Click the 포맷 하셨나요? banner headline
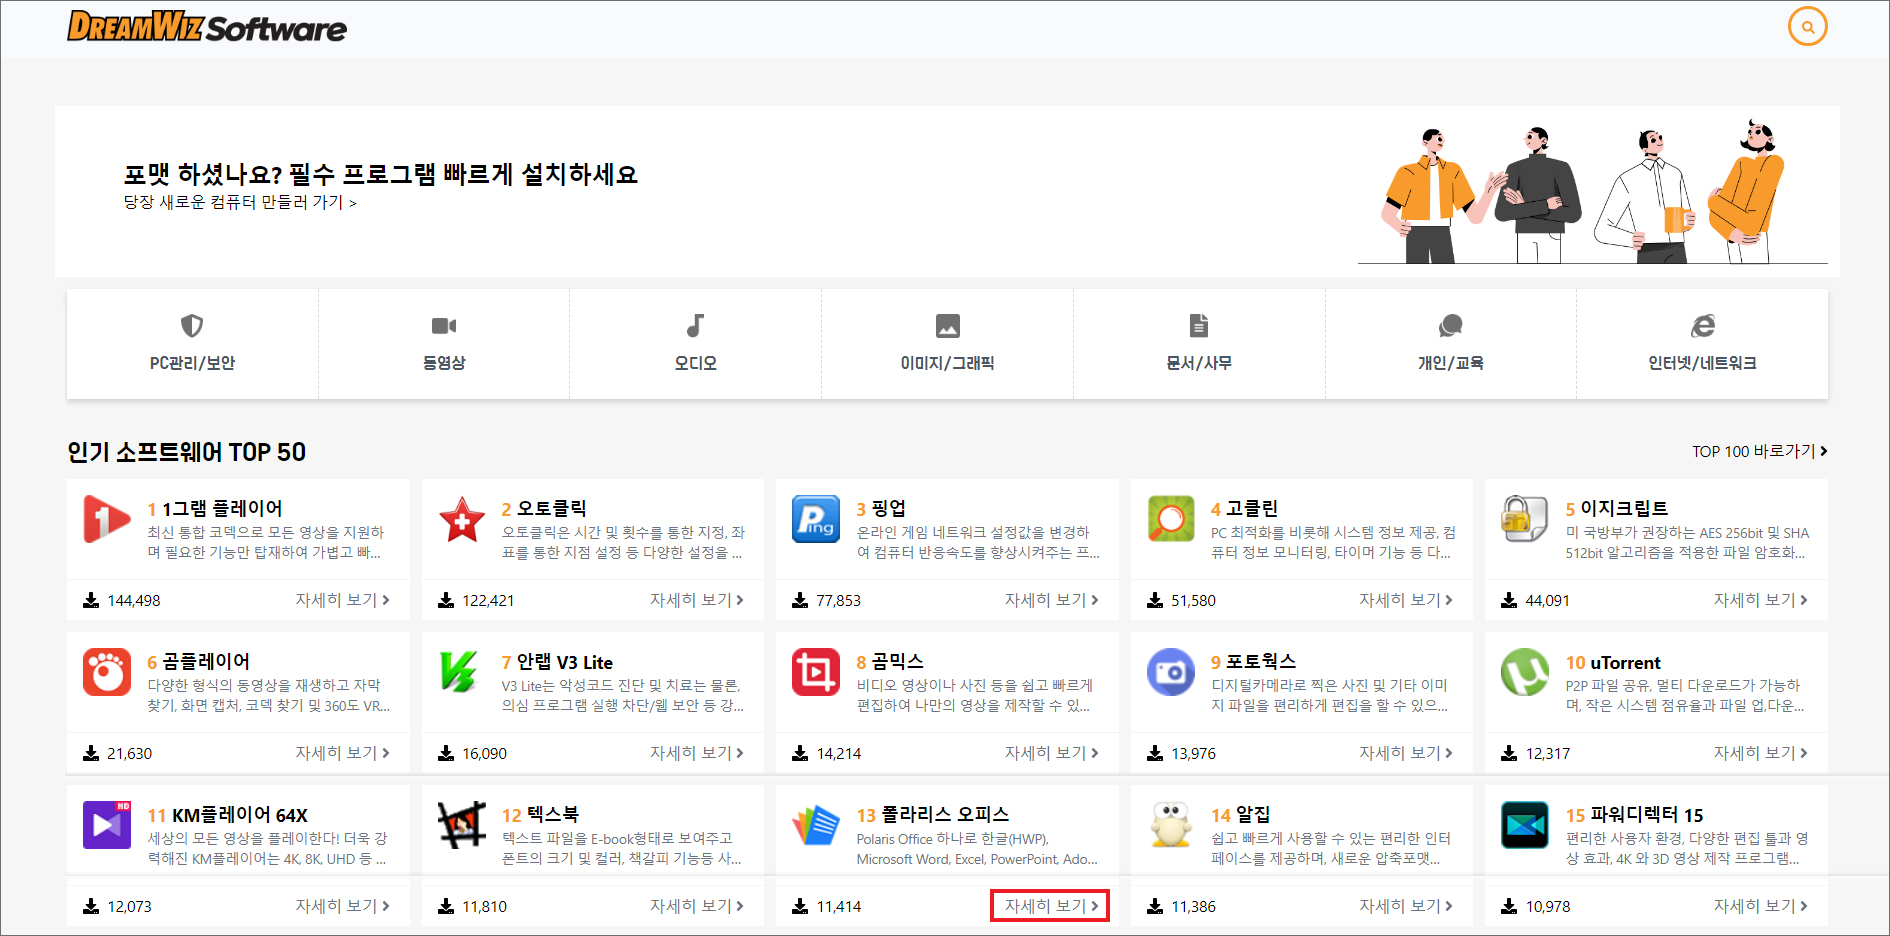The image size is (1890, 936). [380, 174]
